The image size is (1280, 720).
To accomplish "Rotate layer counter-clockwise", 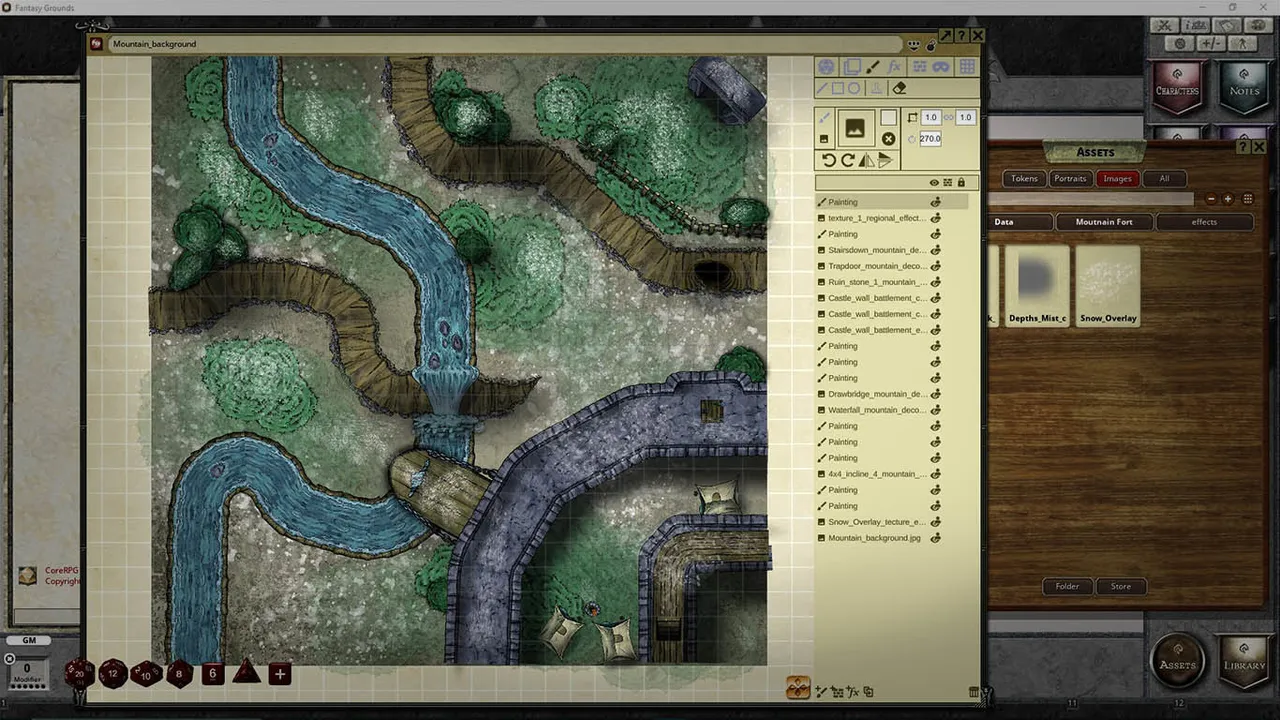I will pos(828,160).
